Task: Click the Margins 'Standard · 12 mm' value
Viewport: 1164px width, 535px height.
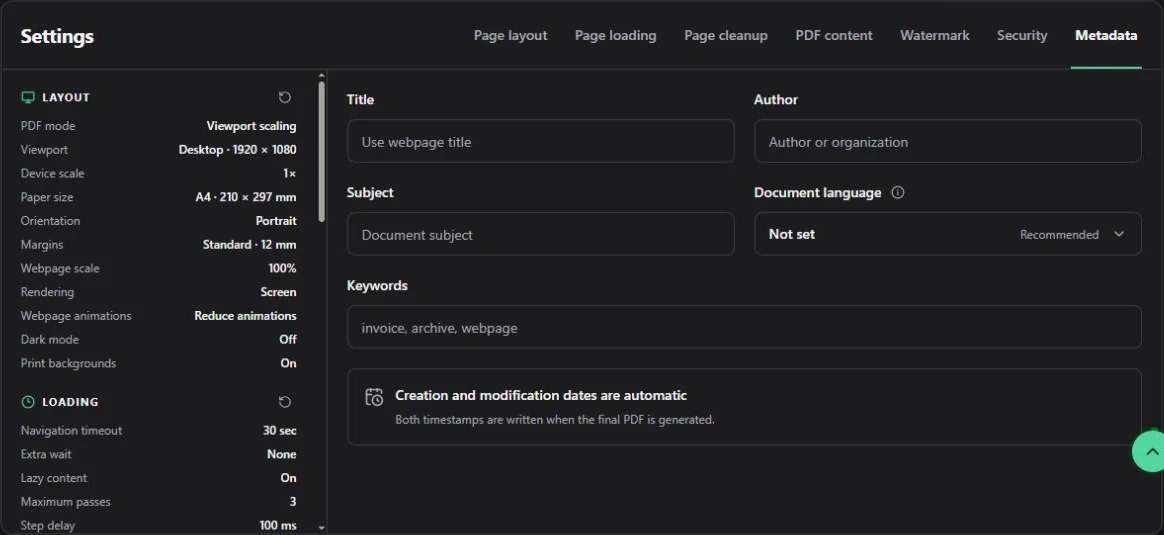Action: click(249, 245)
